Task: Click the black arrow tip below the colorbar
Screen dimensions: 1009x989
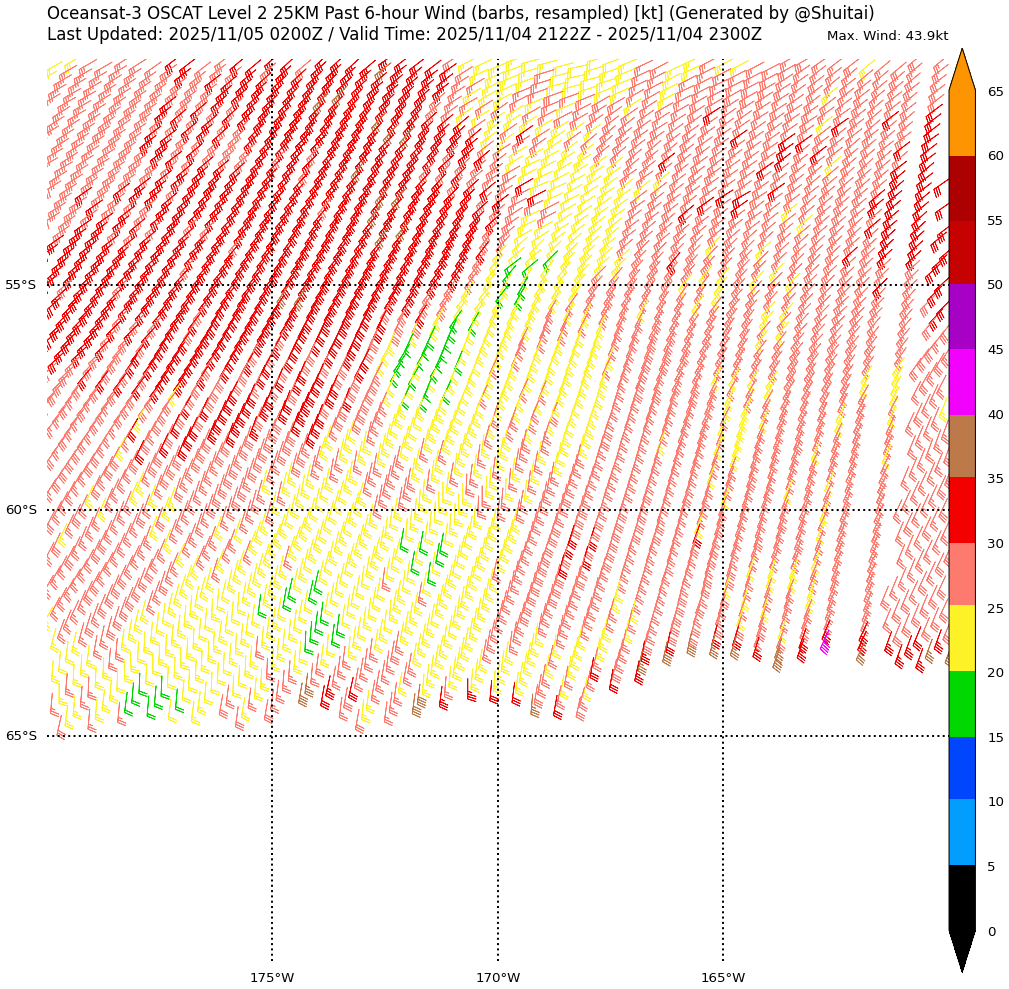Action: click(x=962, y=950)
